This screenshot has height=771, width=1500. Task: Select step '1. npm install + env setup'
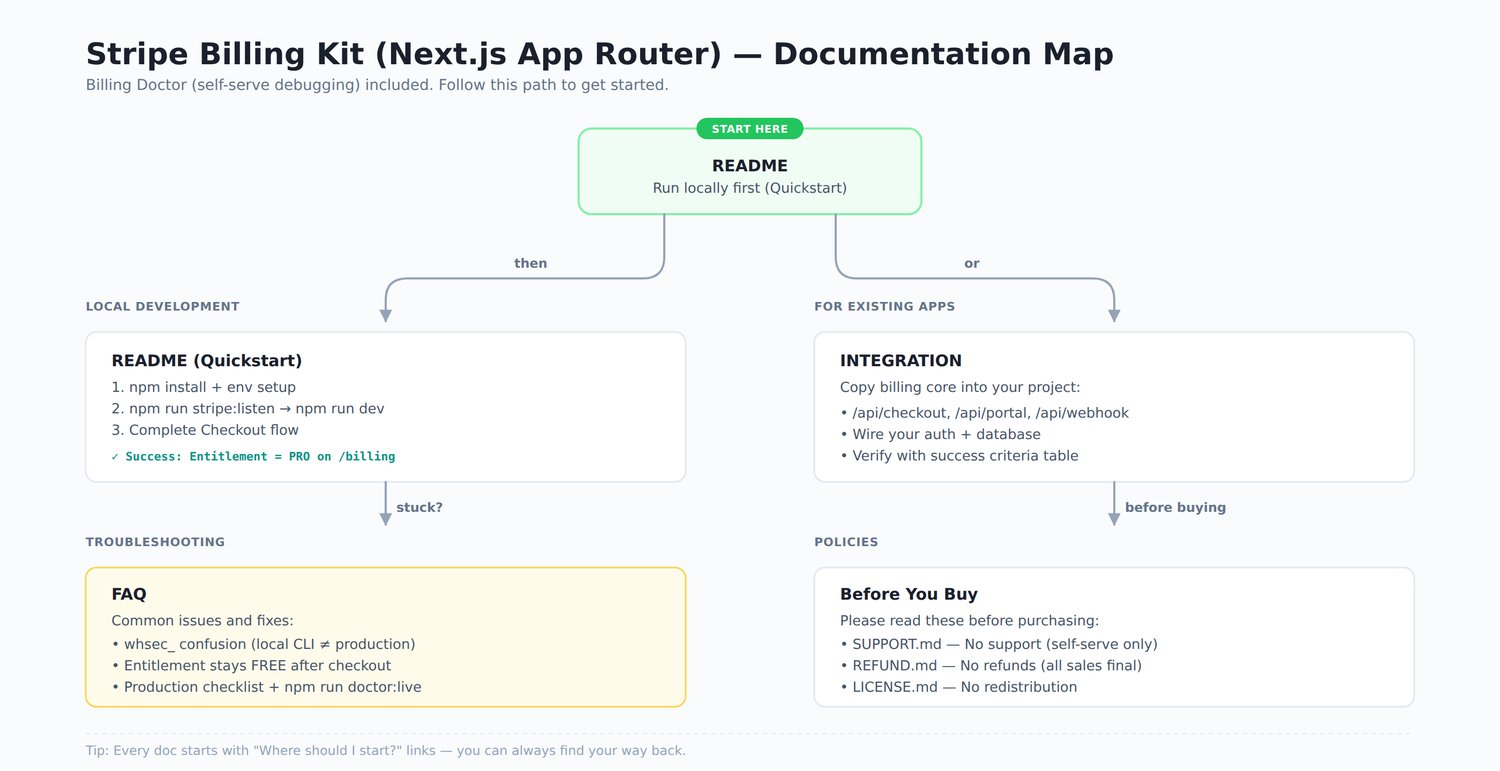(x=204, y=387)
